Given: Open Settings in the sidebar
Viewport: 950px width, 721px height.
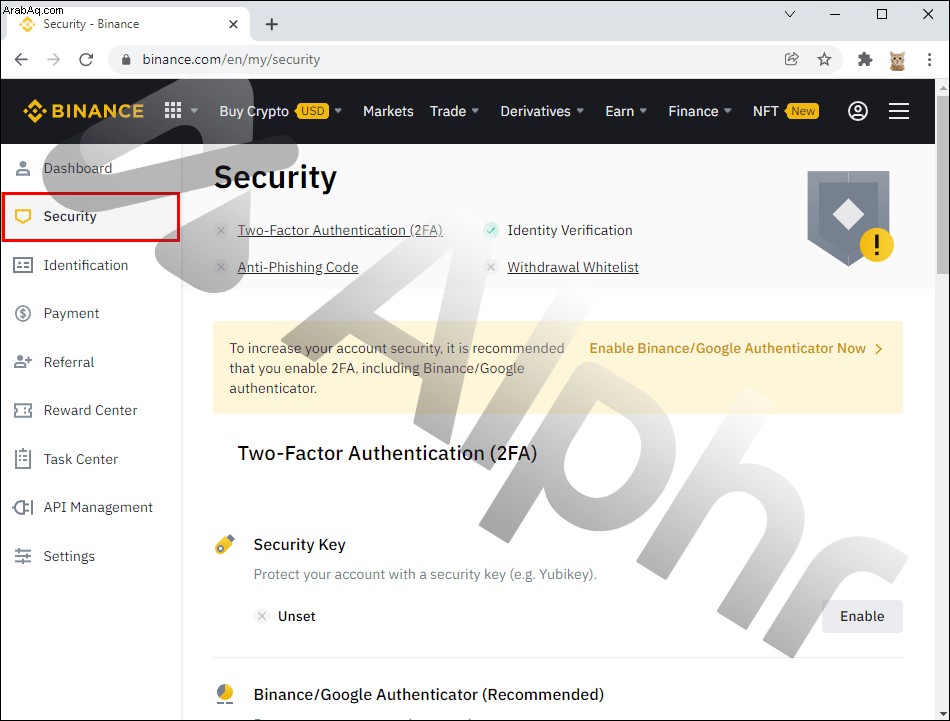Looking at the screenshot, I should (x=69, y=556).
